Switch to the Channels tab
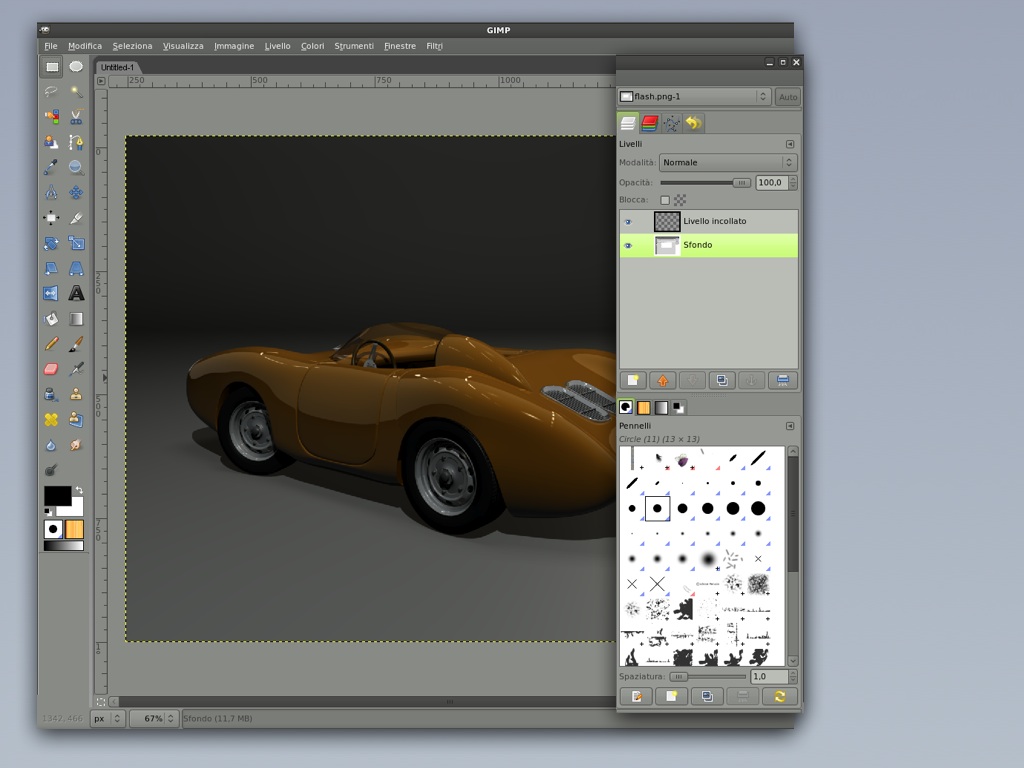Viewport: 1024px width, 768px height. 650,123
